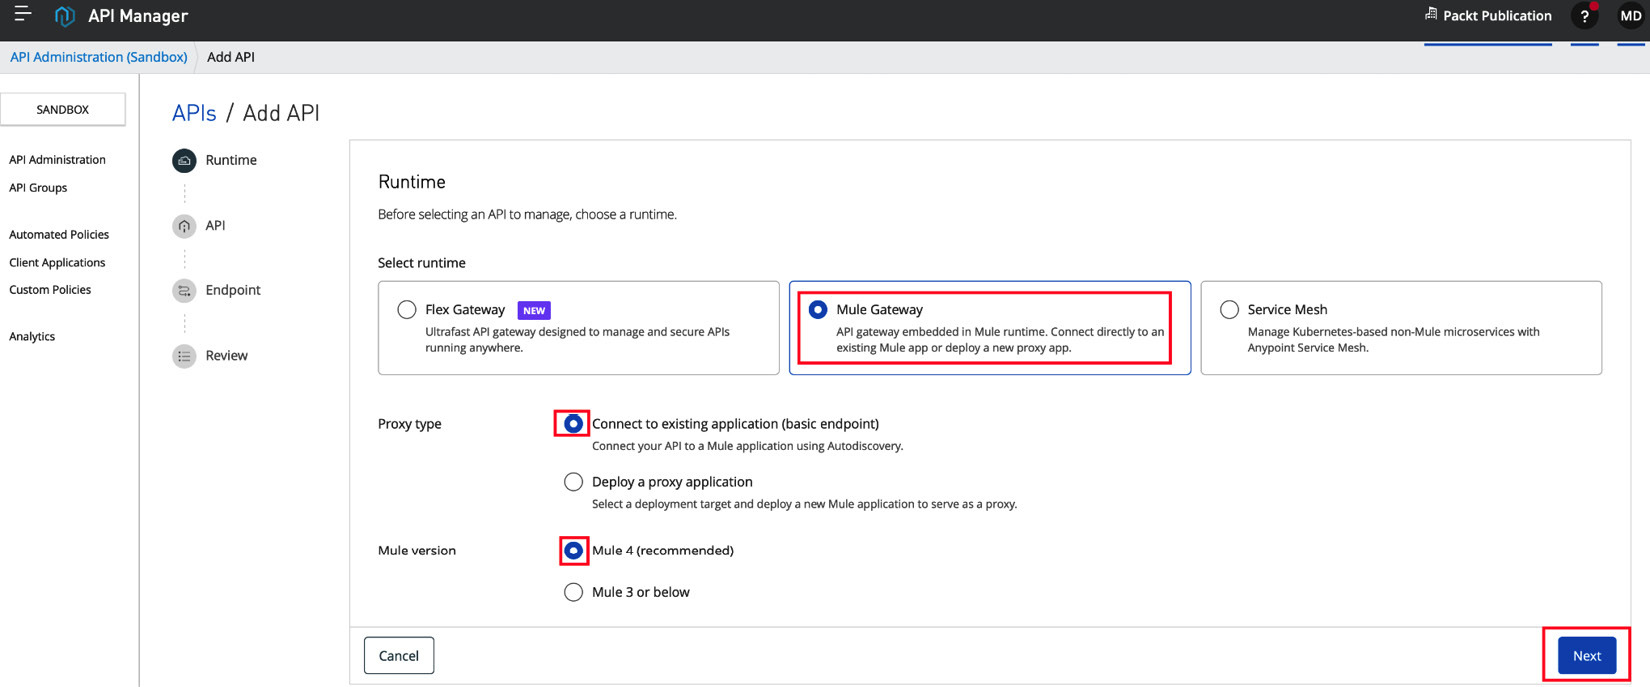Click the Flex Gateway description text
The height and width of the screenshot is (687, 1650).
(577, 340)
